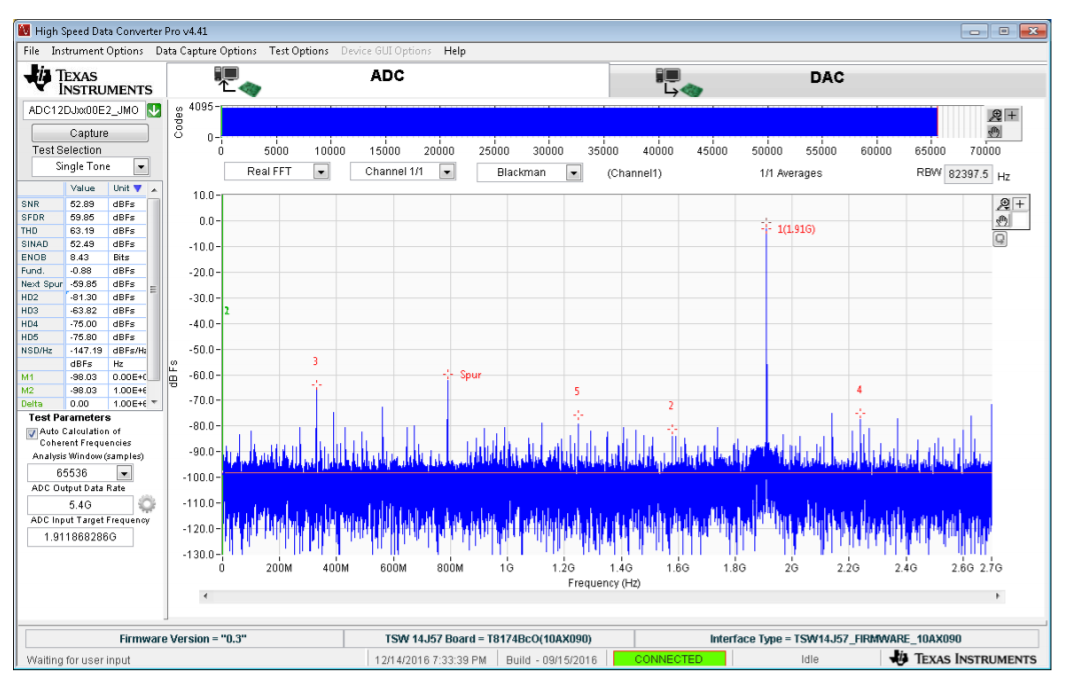Click the right arrow of the horizontal plot scrollbar
Image resolution: width=1092 pixels, height=678 pixels.
tap(997, 596)
